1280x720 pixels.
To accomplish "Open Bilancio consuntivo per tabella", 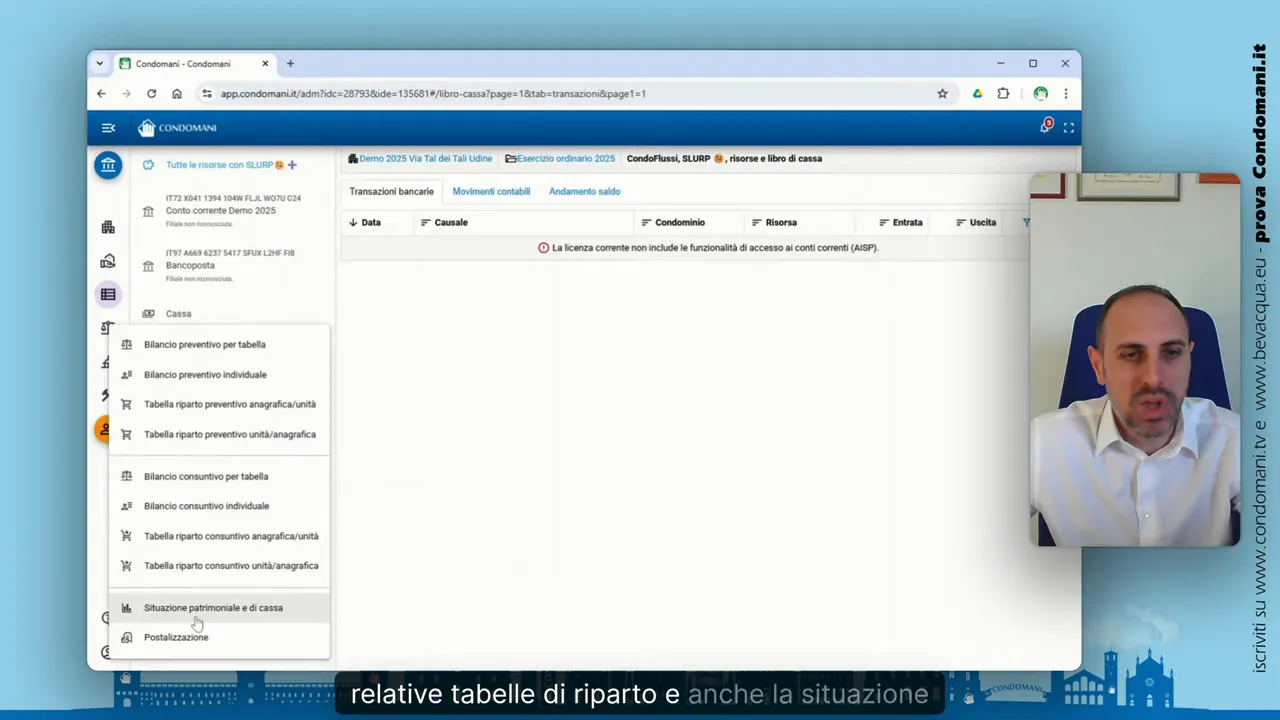I will tap(206, 476).
